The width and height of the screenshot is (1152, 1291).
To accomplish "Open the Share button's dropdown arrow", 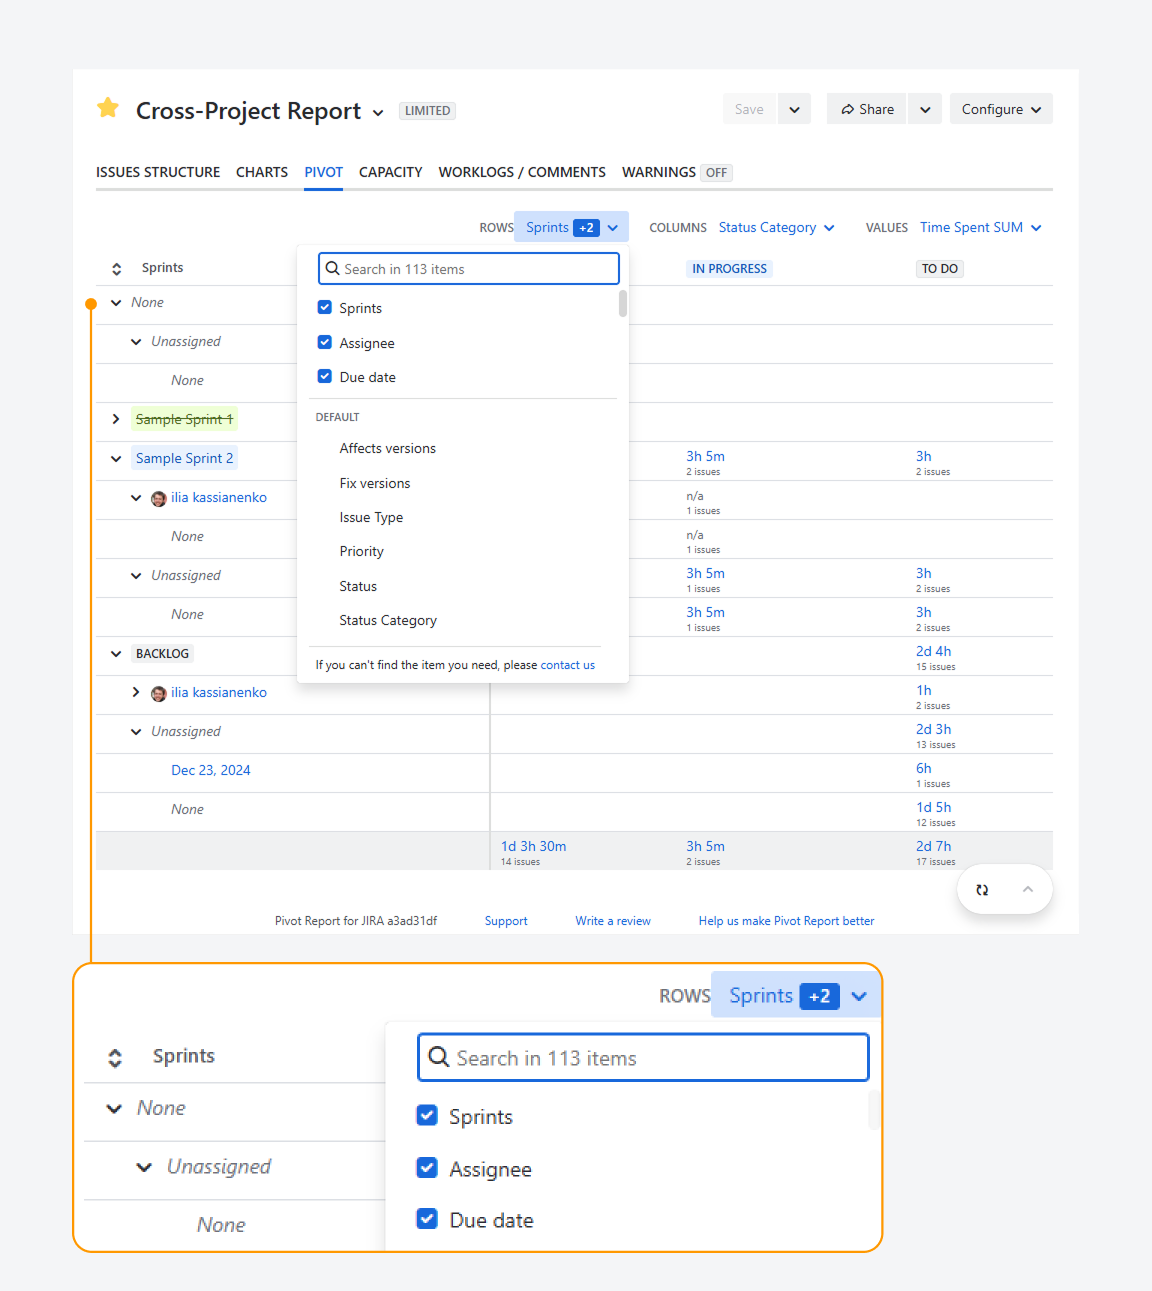I will [x=925, y=109].
